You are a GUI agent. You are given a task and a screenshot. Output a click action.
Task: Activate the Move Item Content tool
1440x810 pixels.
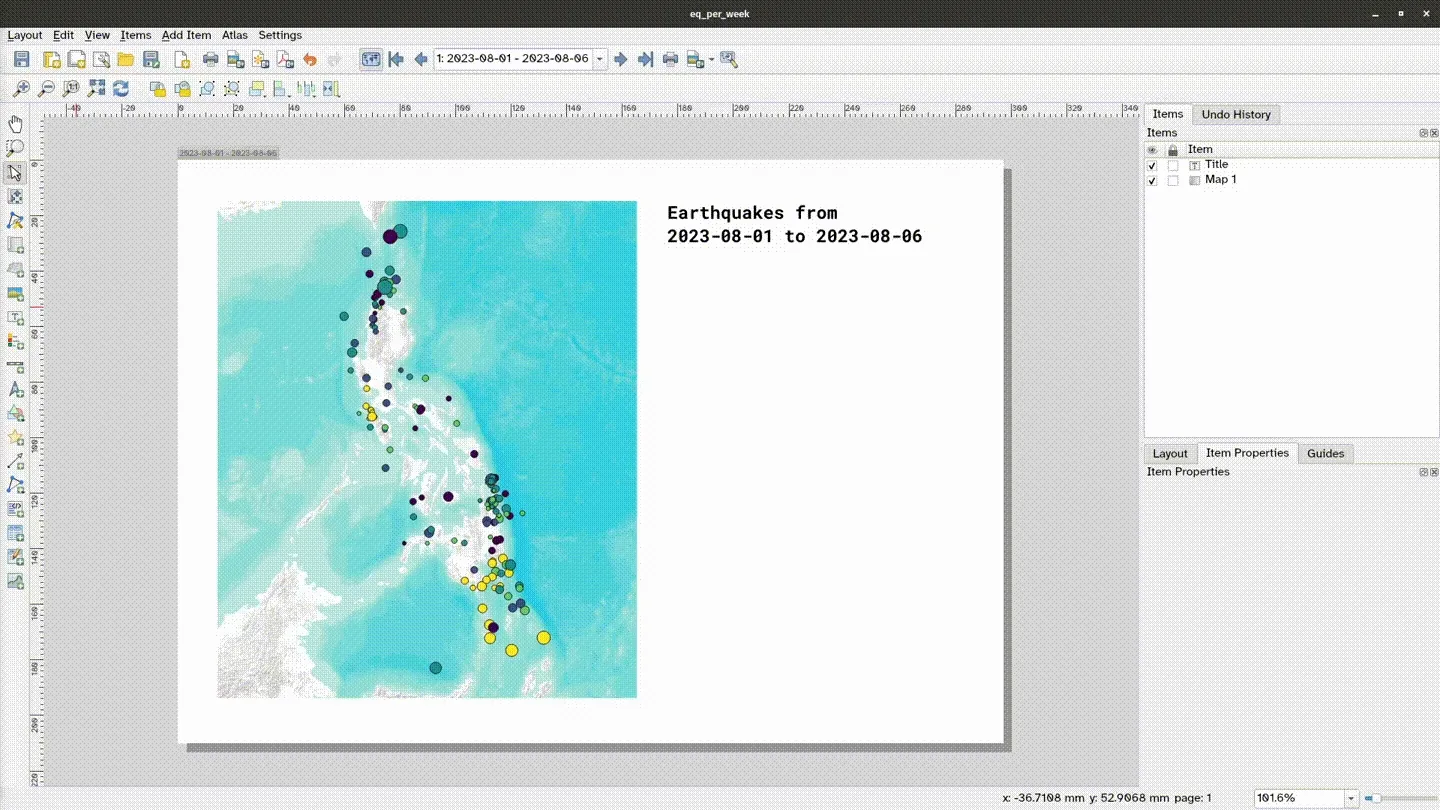pyautogui.click(x=15, y=196)
